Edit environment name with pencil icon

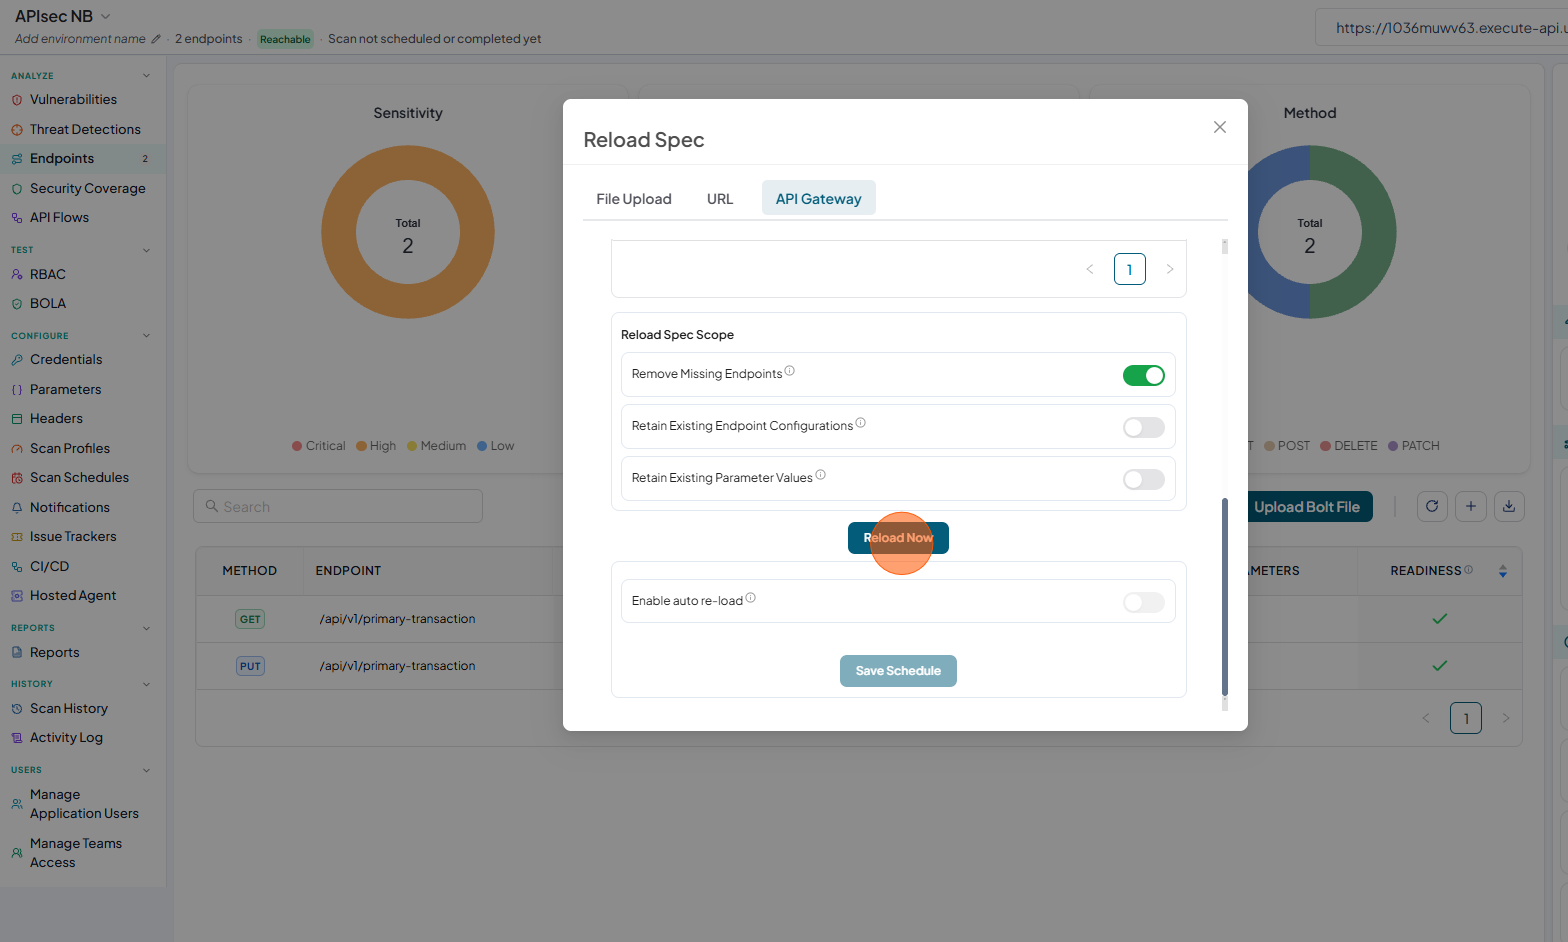[x=156, y=39]
